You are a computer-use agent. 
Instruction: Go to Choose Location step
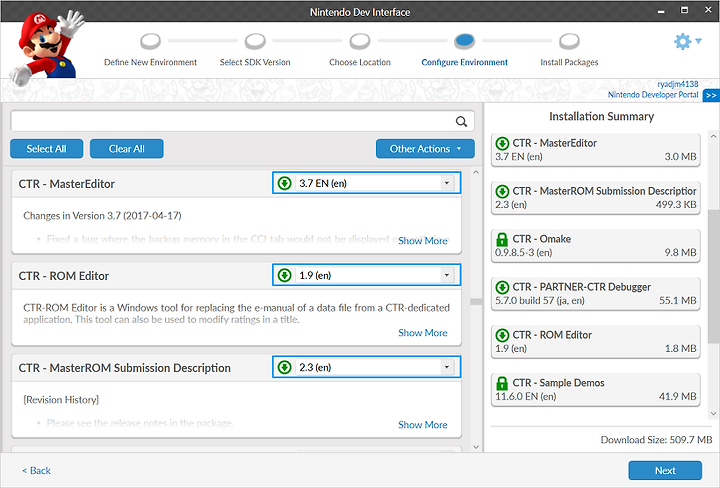360,50
